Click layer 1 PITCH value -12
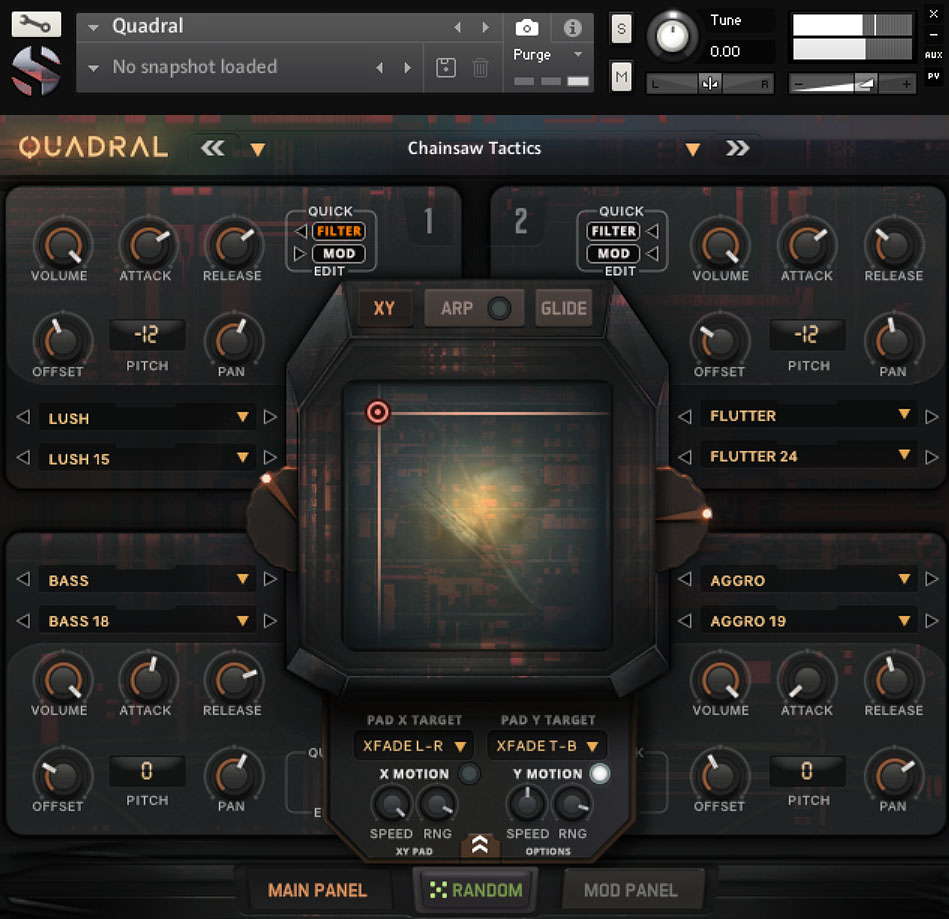Screen dimensions: 949x919 click(147, 335)
